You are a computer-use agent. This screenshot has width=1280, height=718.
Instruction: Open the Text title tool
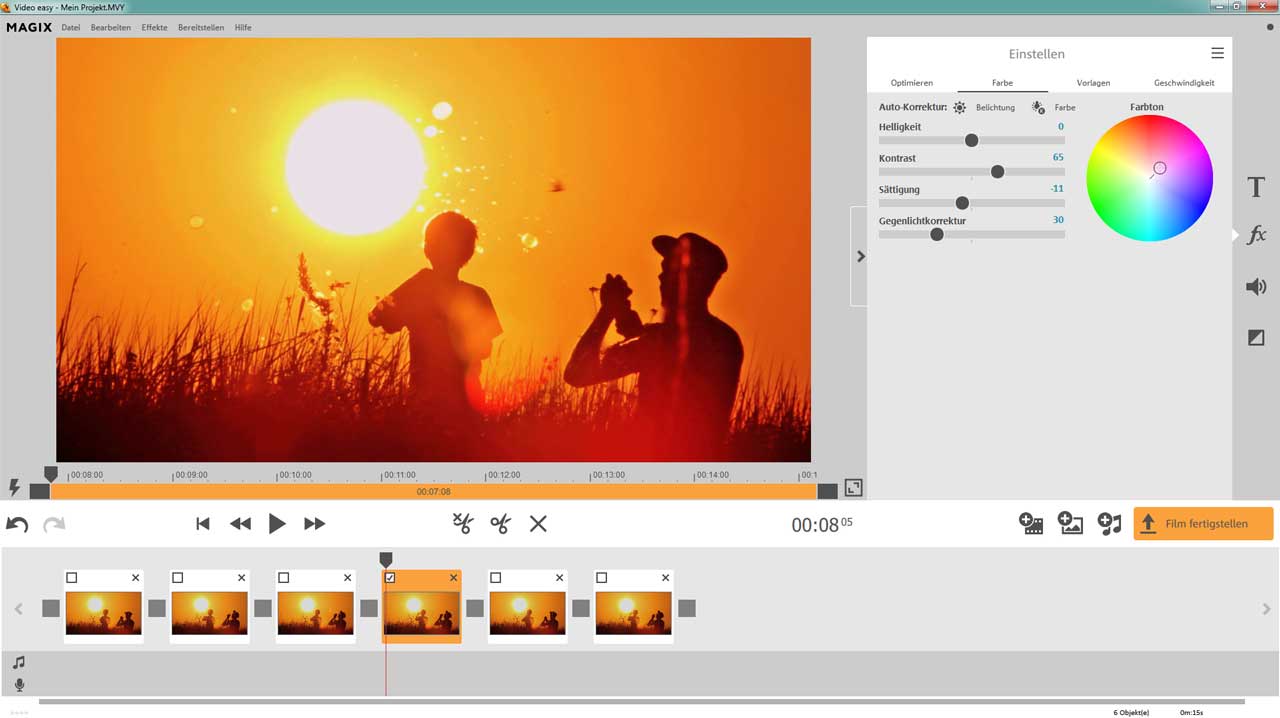tap(1256, 187)
